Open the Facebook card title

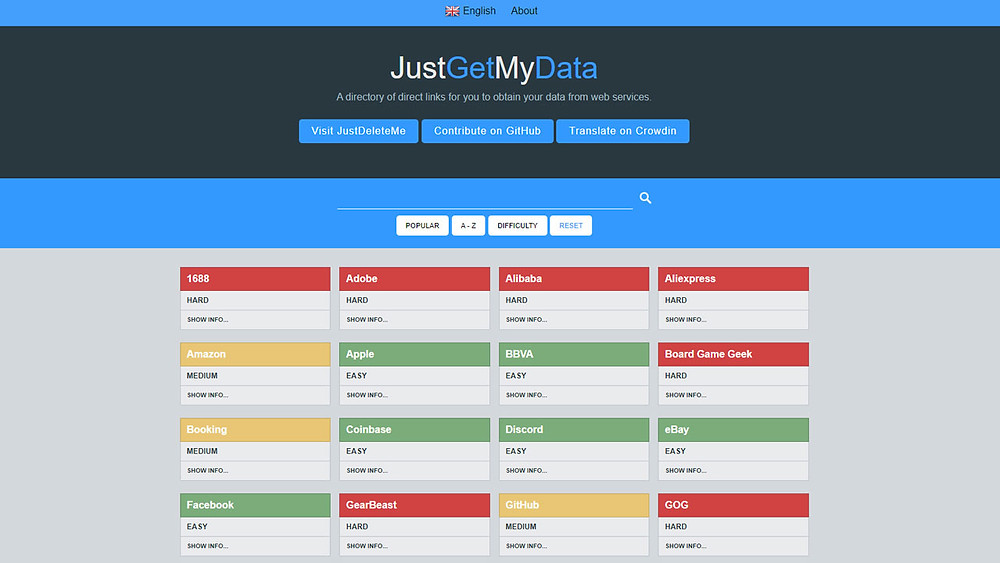pyautogui.click(x=255, y=505)
